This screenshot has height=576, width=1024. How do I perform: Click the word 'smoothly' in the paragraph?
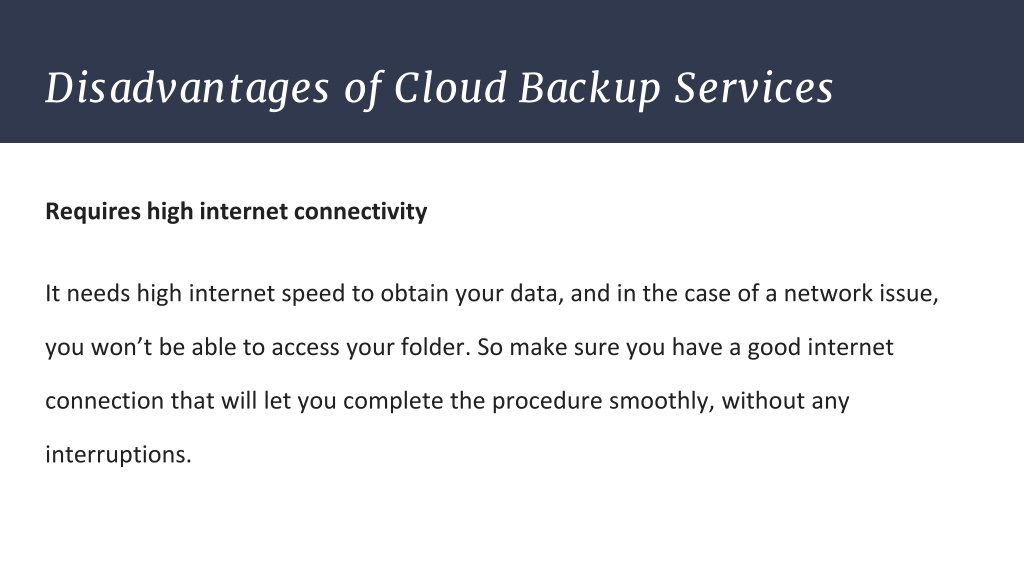tap(660, 401)
